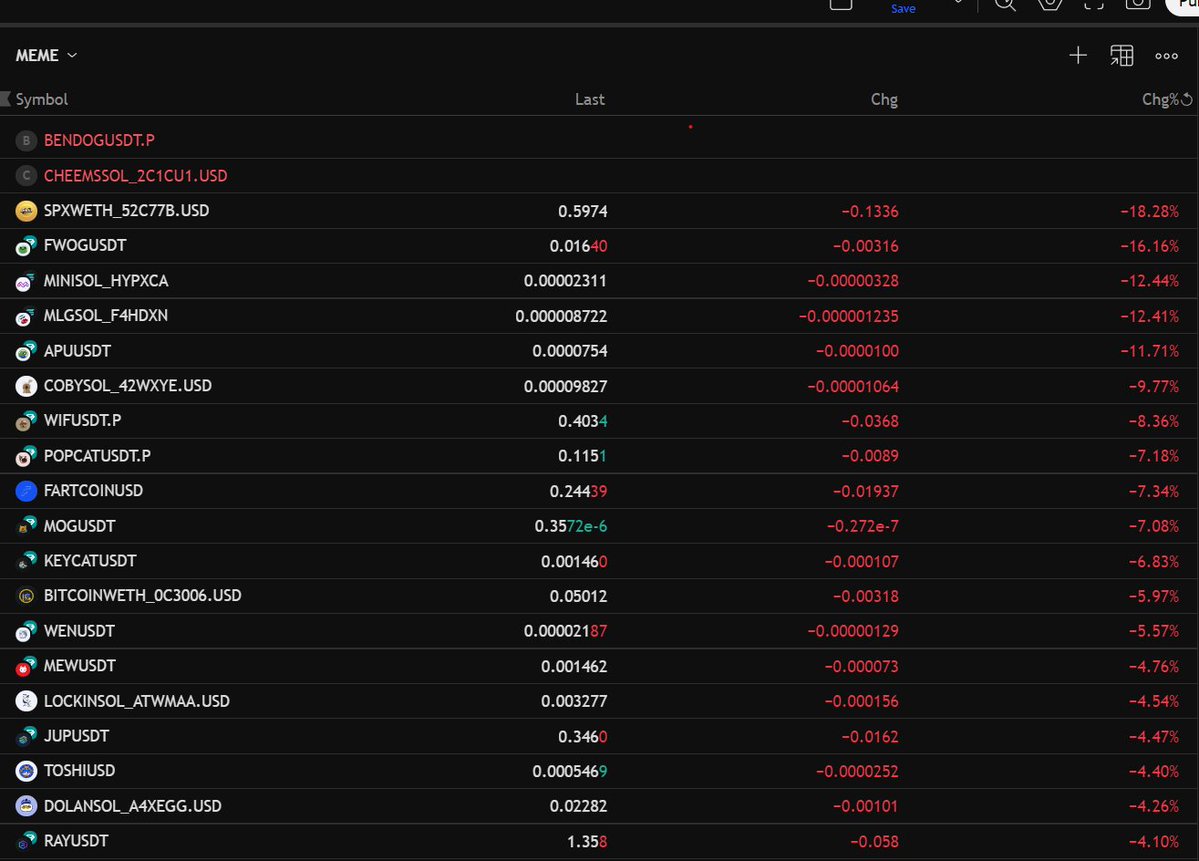Click the SPXWETH coin logo
The height and width of the screenshot is (861, 1199).
coord(27,211)
